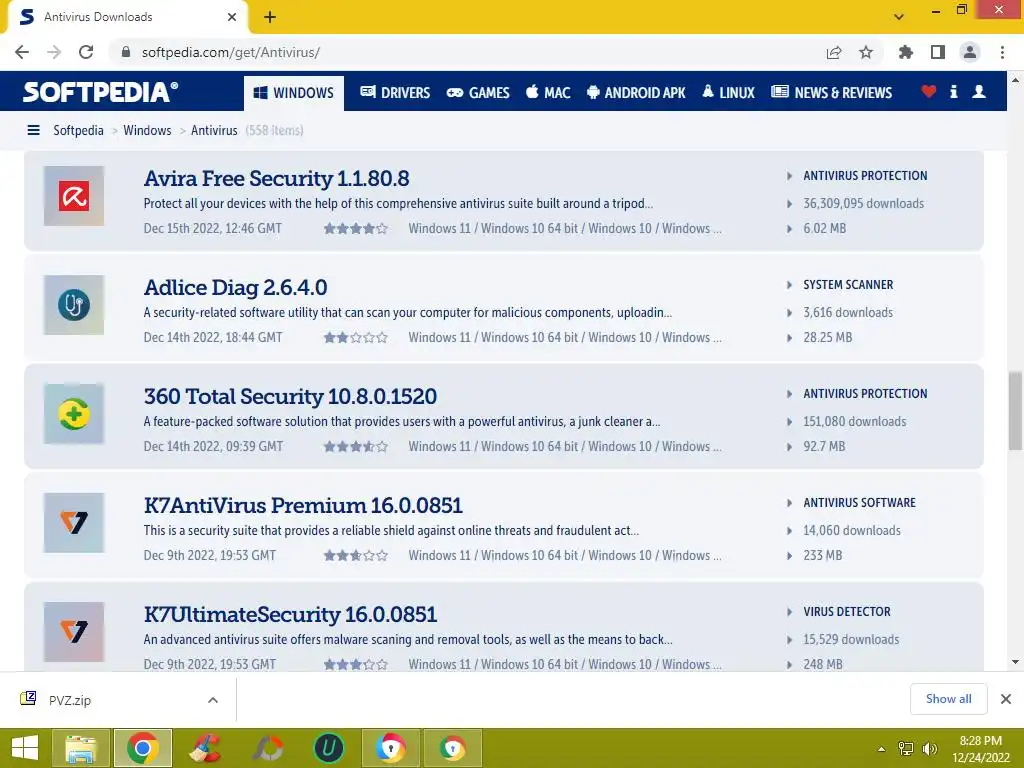Viewport: 1024px width, 768px height.
Task: Bookmark this tab with the star icon
Action: tap(866, 52)
